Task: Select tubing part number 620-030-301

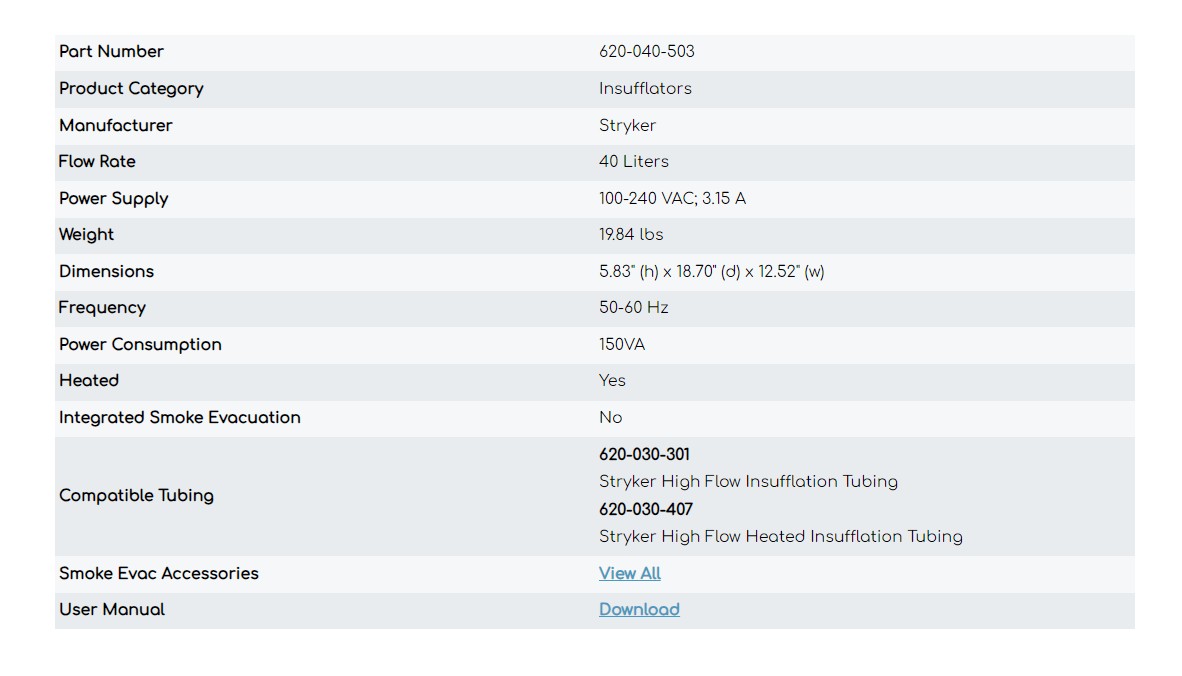Action: [x=645, y=455]
